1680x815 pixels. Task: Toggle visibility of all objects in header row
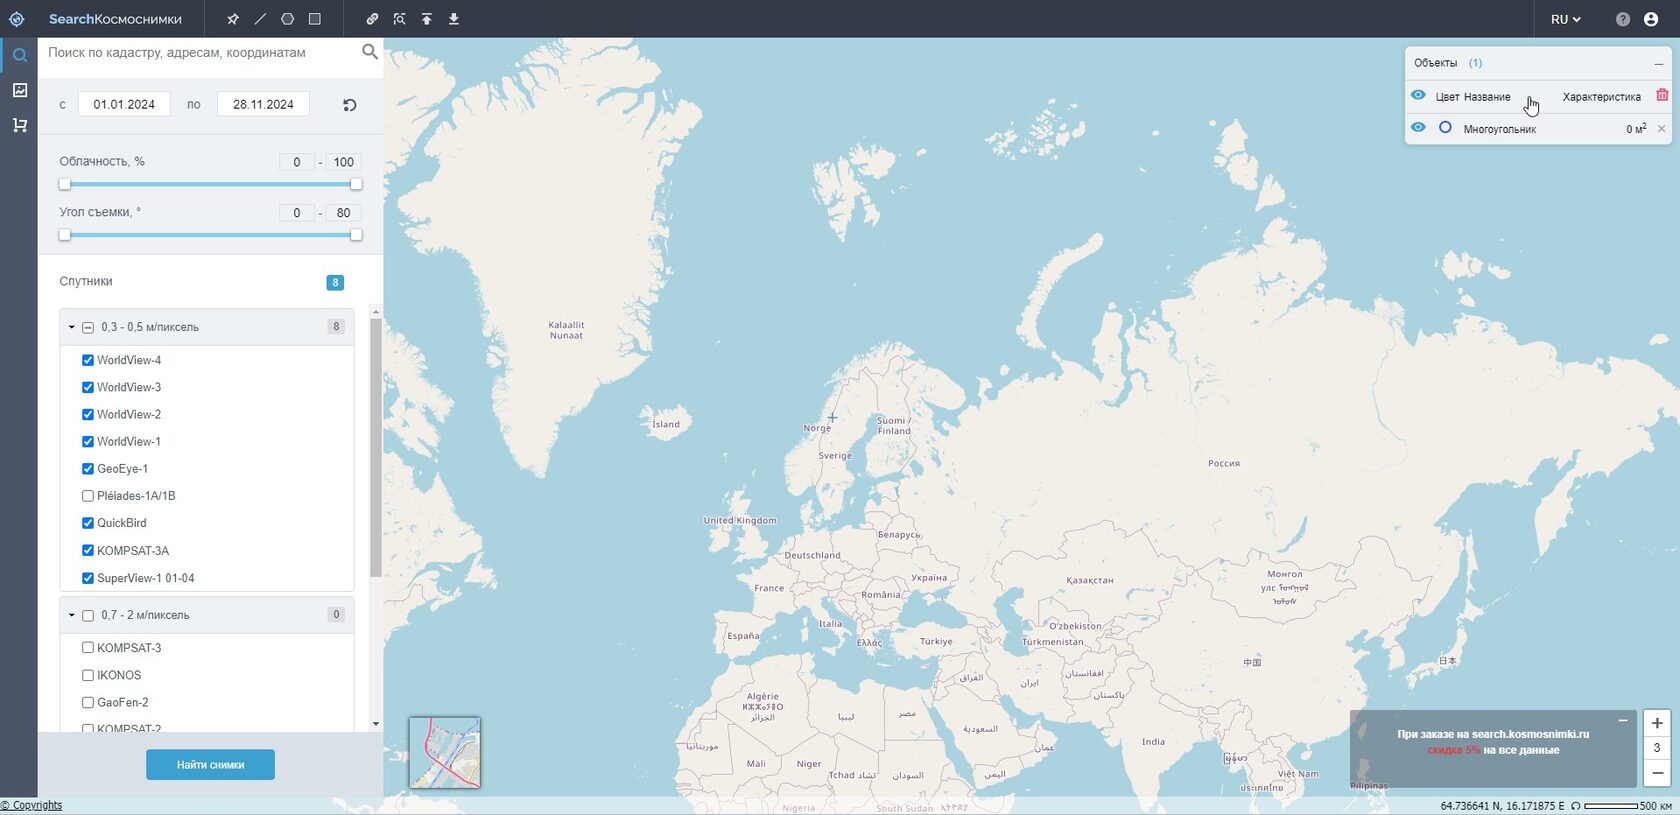[x=1418, y=95]
